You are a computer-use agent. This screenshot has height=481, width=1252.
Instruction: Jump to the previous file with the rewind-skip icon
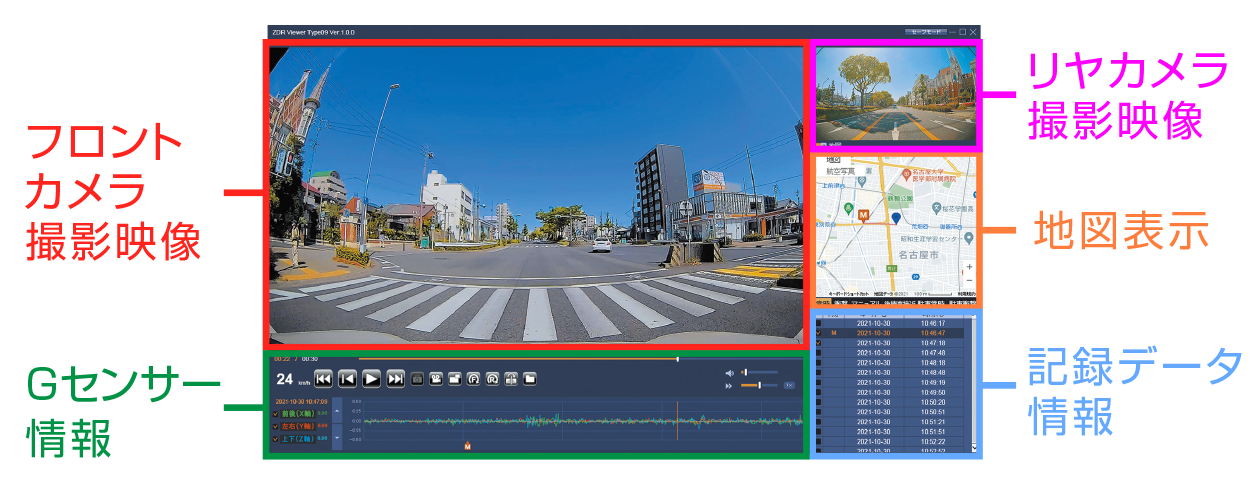323,379
